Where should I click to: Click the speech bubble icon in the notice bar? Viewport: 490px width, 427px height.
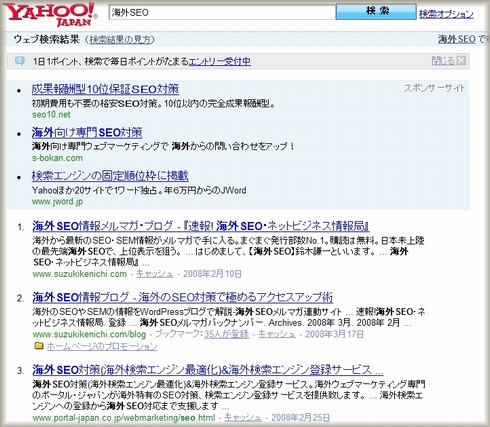pyautogui.click(x=20, y=61)
